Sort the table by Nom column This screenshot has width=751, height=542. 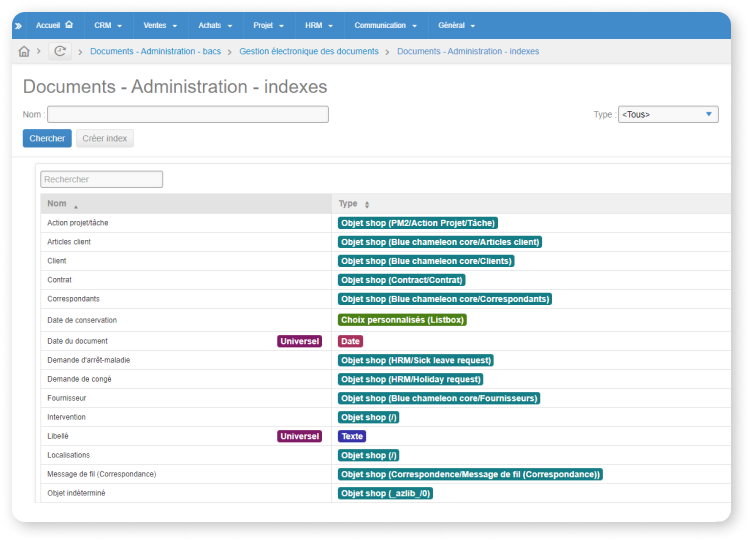186,204
